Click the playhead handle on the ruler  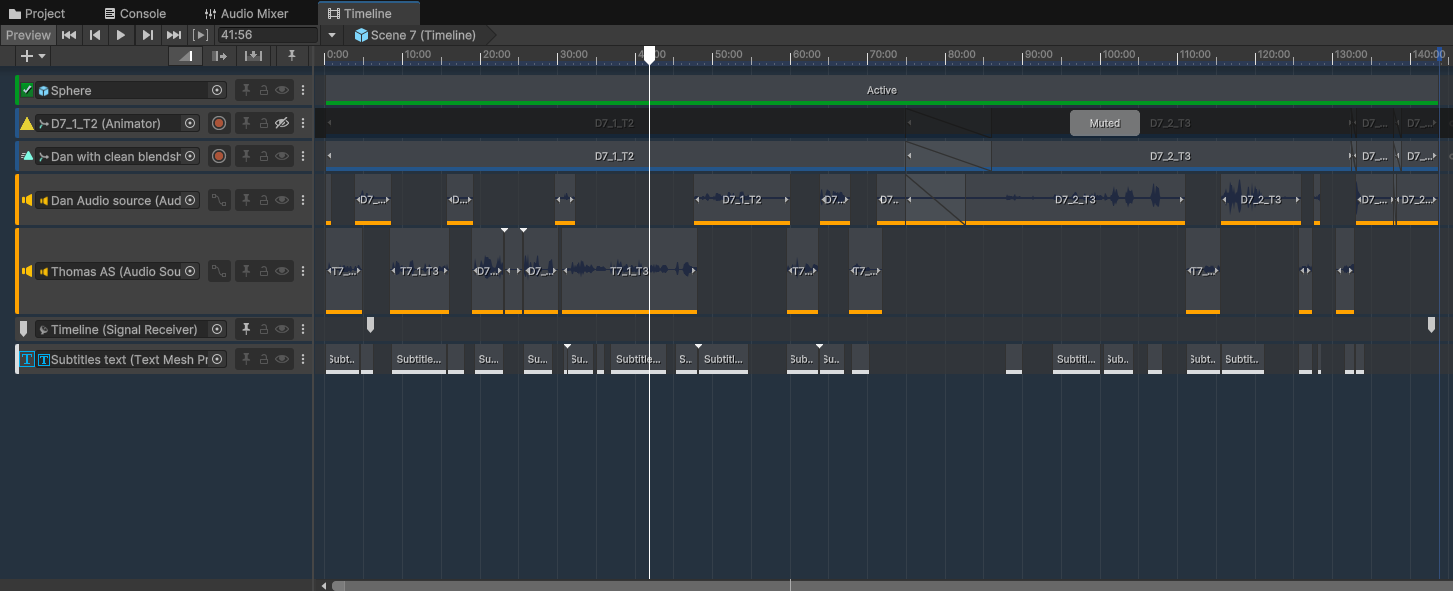pos(649,54)
